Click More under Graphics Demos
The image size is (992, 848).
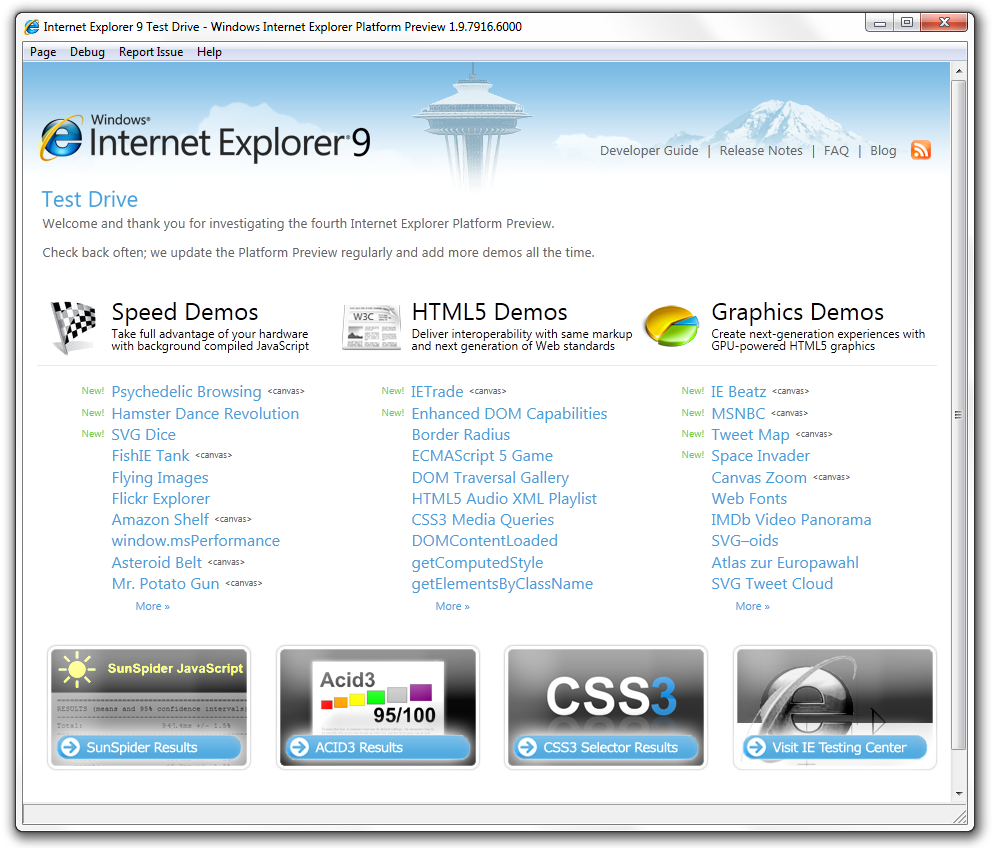pos(752,606)
